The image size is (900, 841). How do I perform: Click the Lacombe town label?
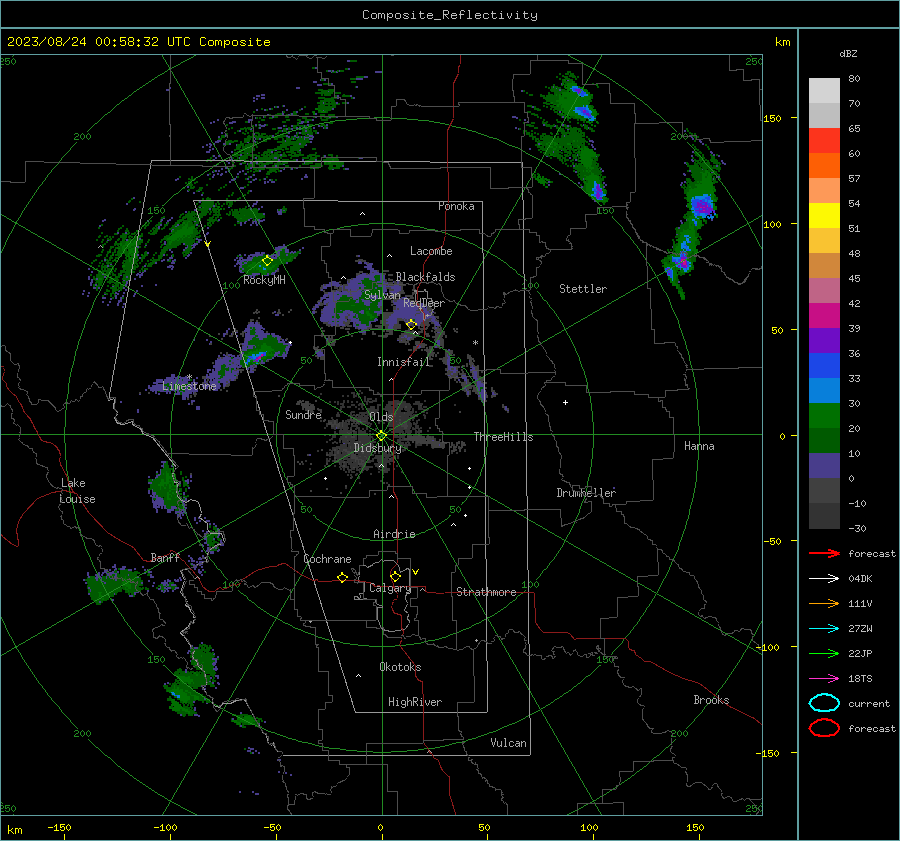pos(431,251)
